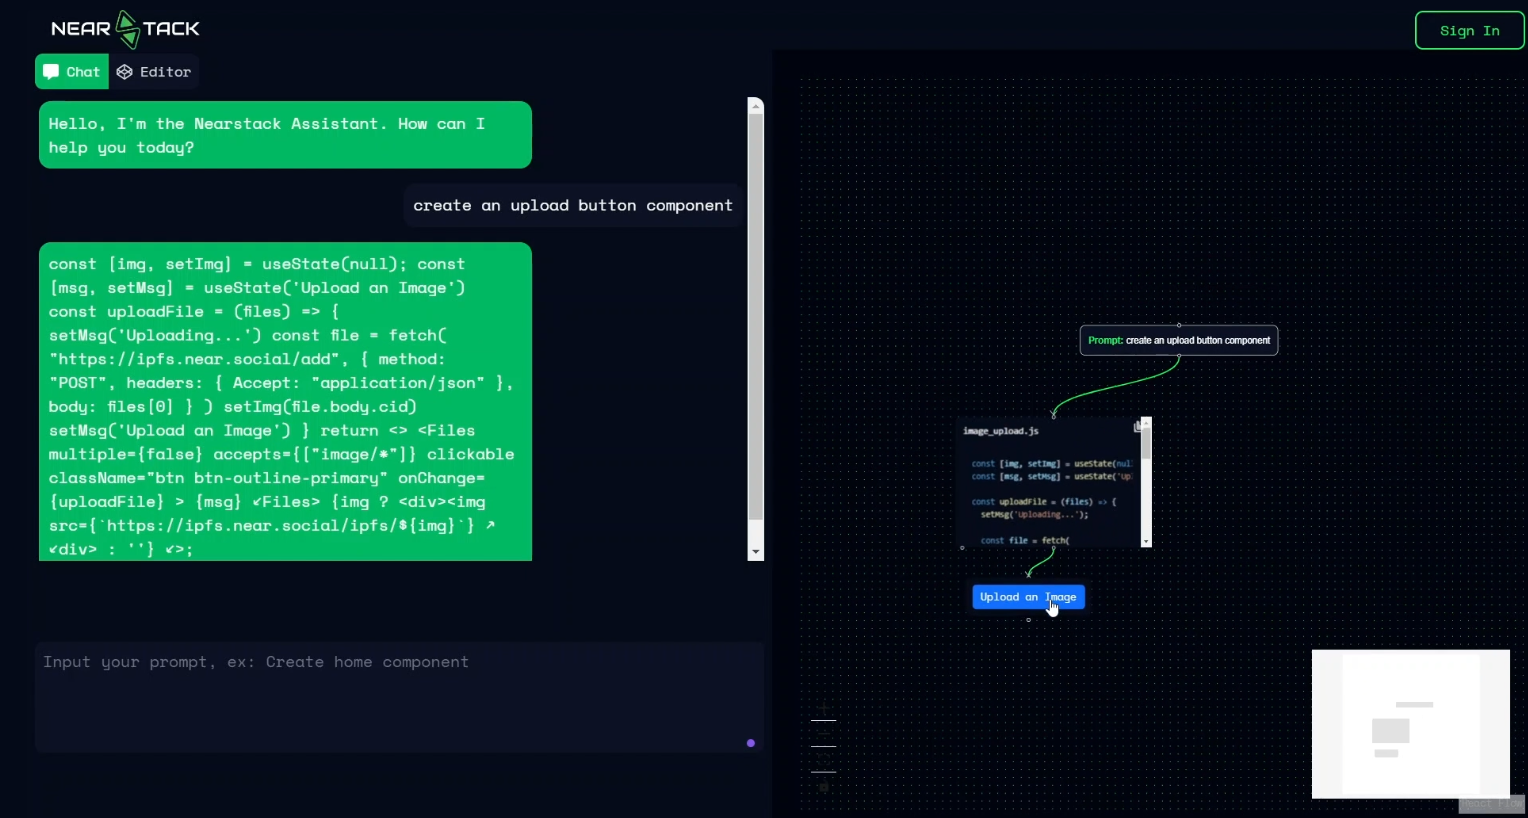Switch to the Chat tab
Screen dimensions: 1528x818
[x=72, y=72]
